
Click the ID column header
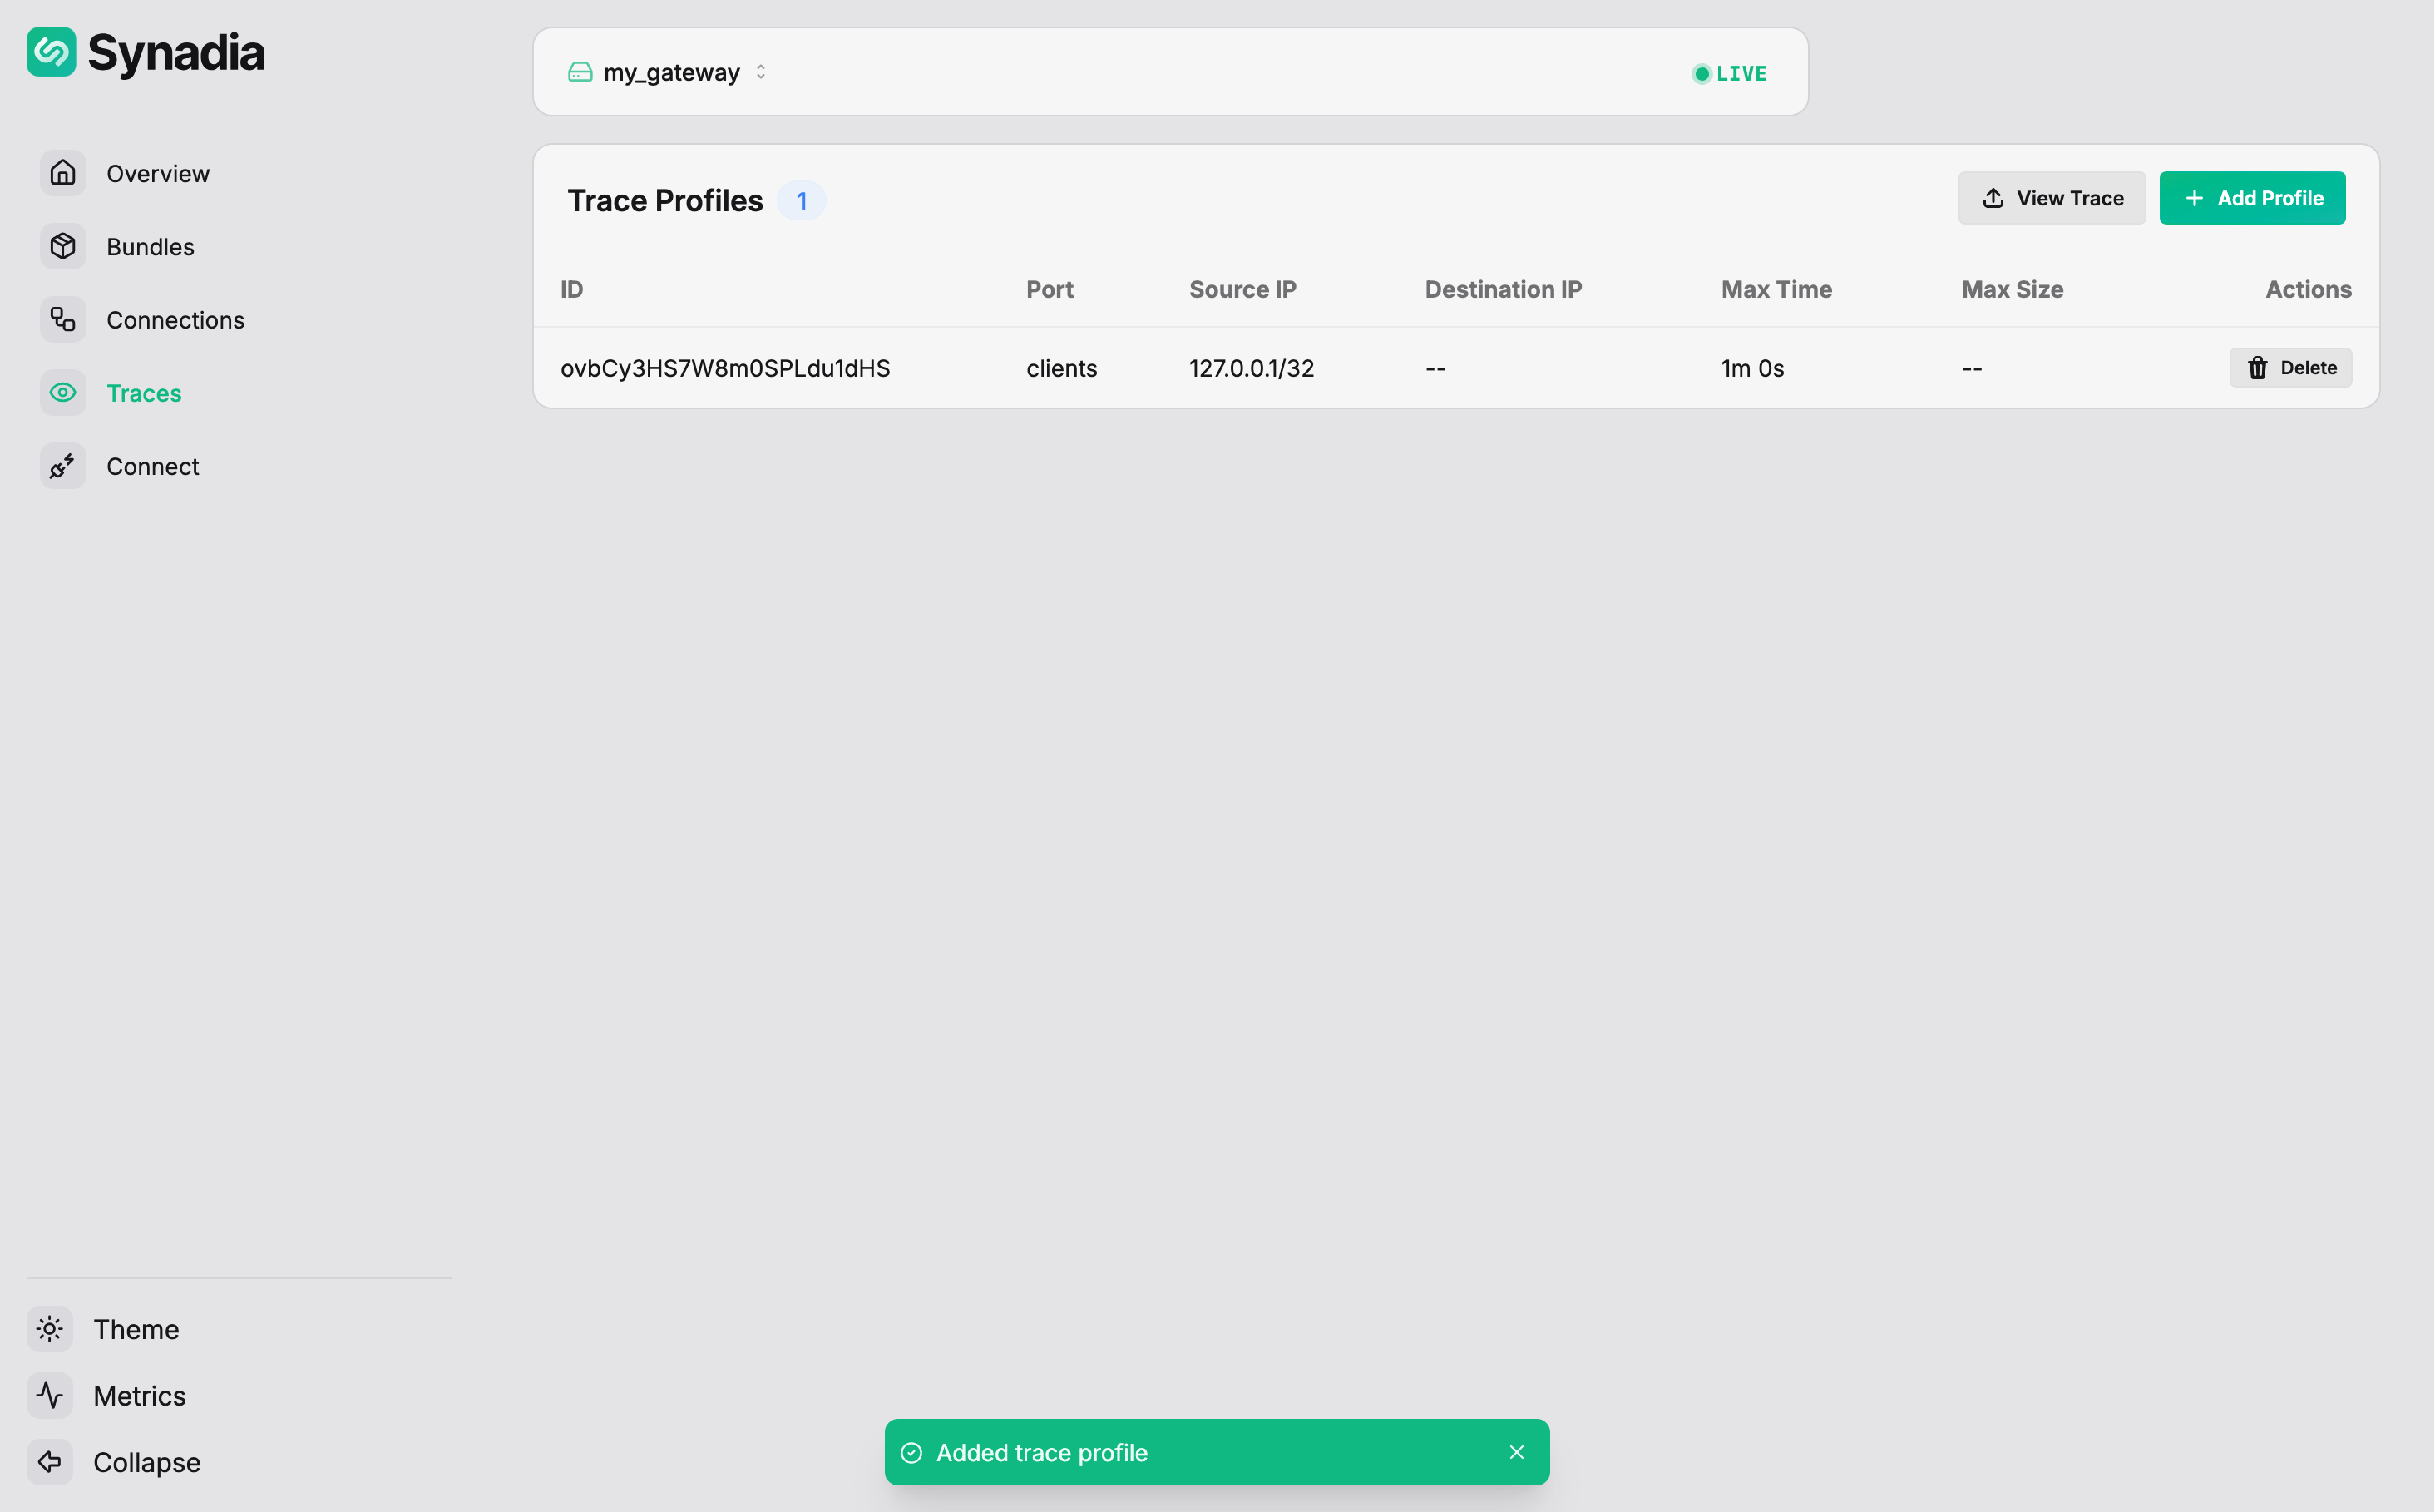[x=572, y=289]
